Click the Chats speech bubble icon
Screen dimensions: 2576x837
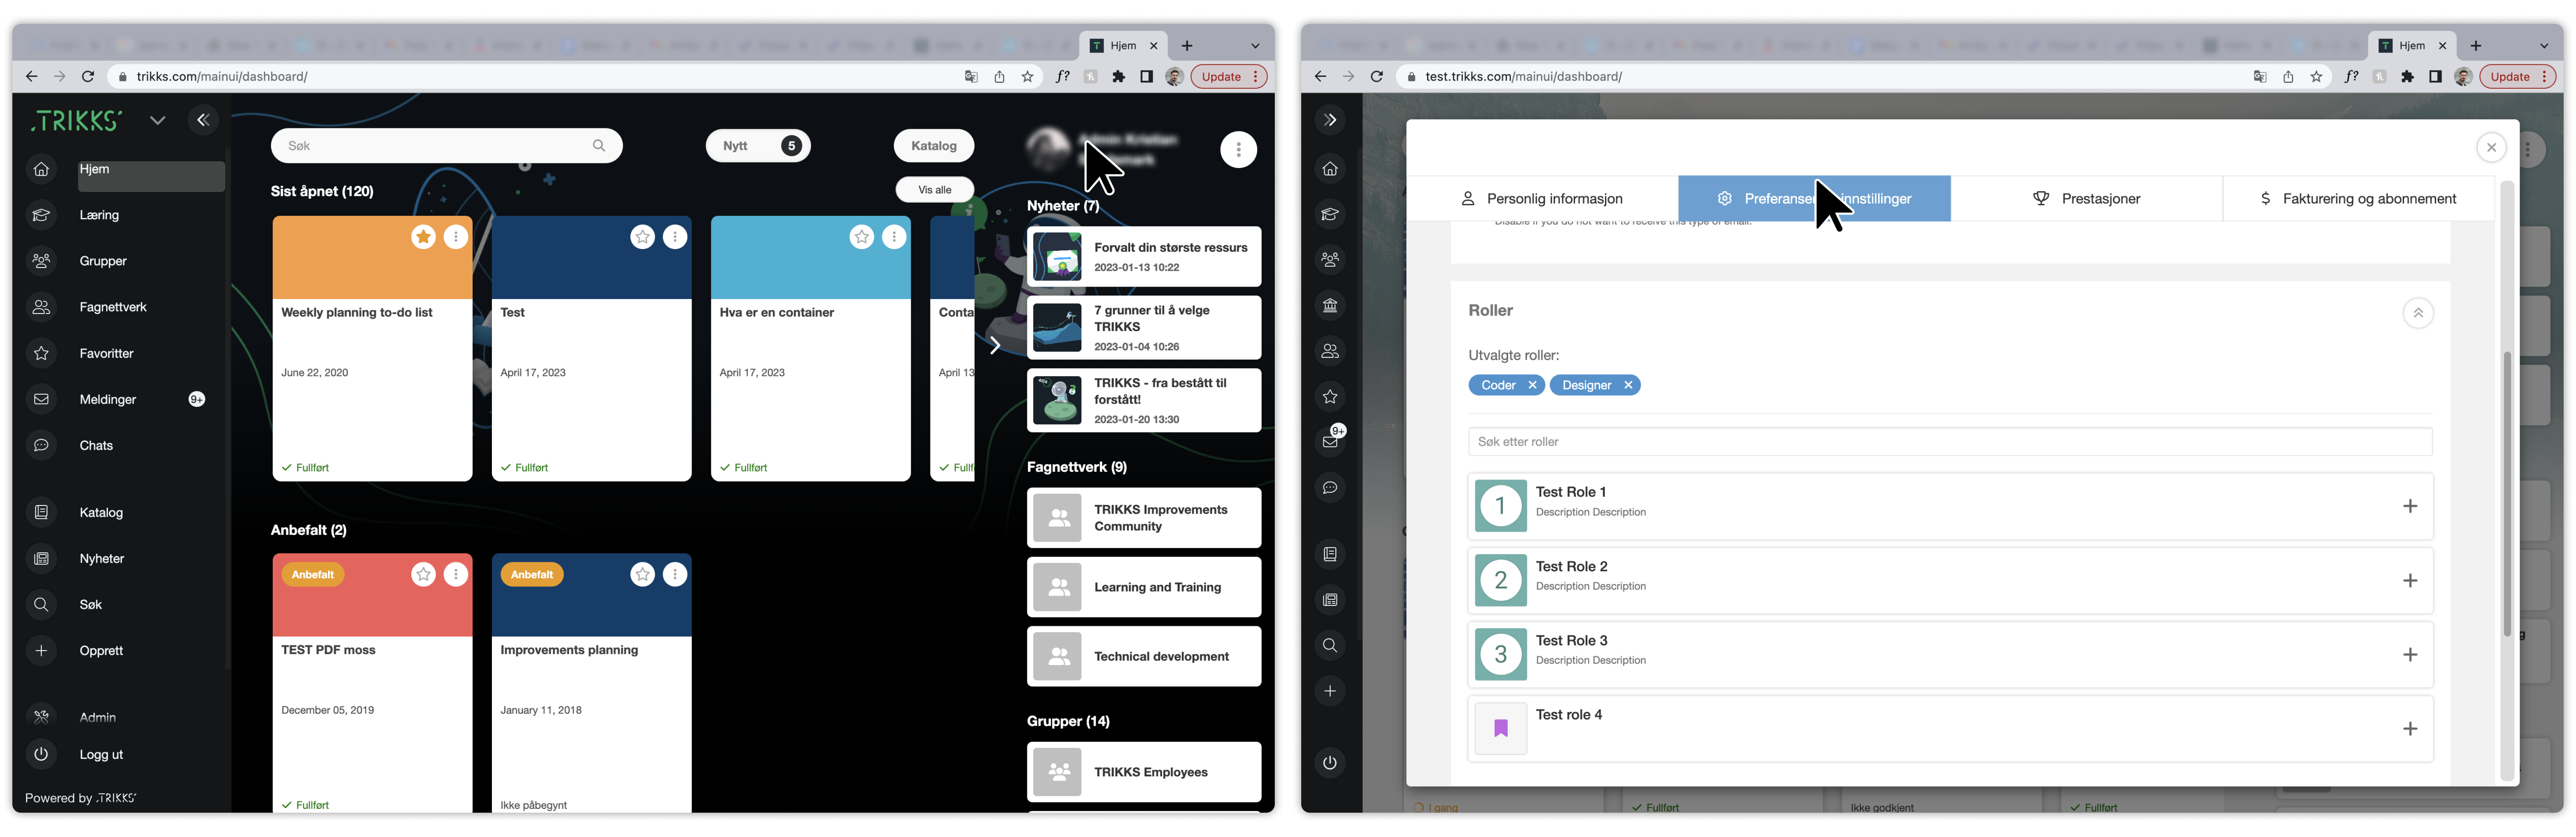pyautogui.click(x=41, y=445)
